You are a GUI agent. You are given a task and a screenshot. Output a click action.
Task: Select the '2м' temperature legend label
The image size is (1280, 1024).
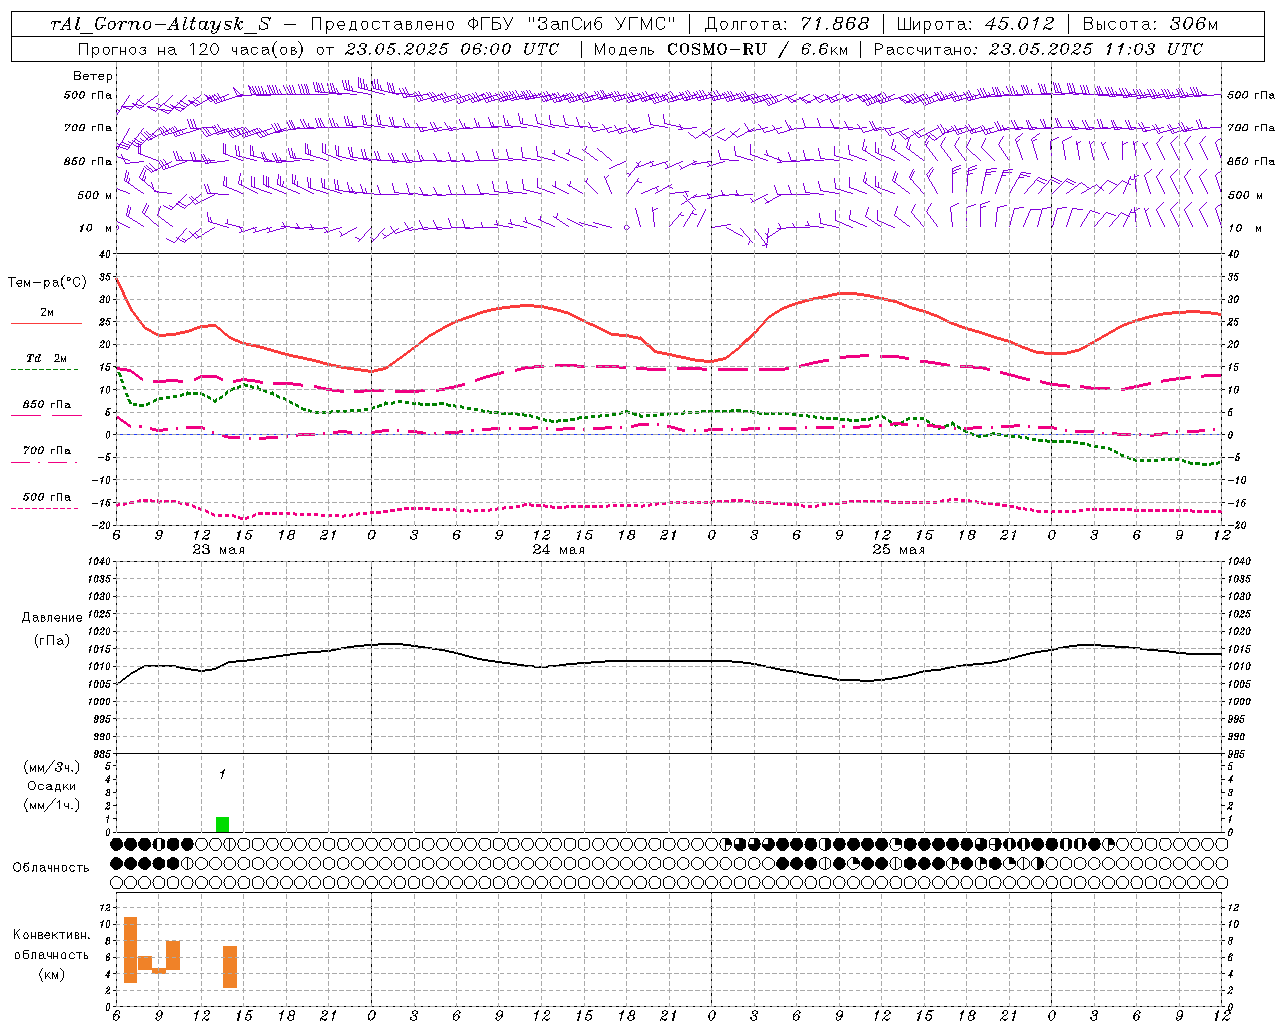pyautogui.click(x=47, y=312)
